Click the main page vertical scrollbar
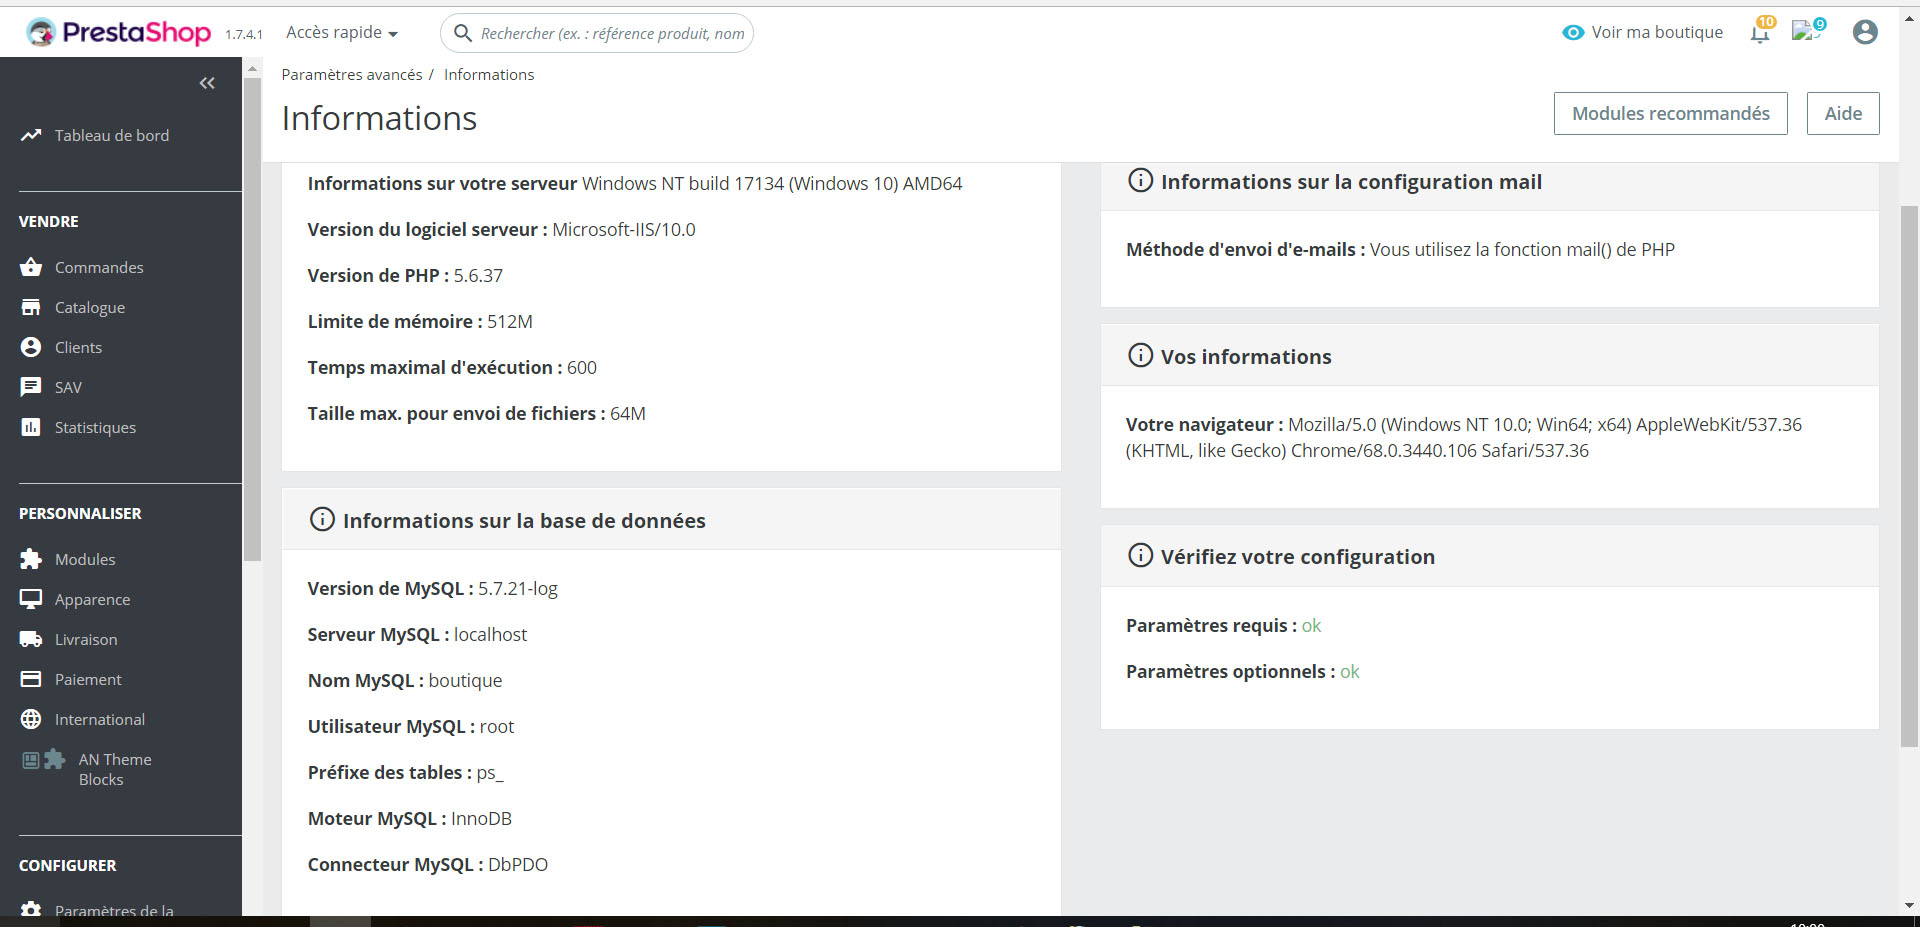 (x=1909, y=475)
